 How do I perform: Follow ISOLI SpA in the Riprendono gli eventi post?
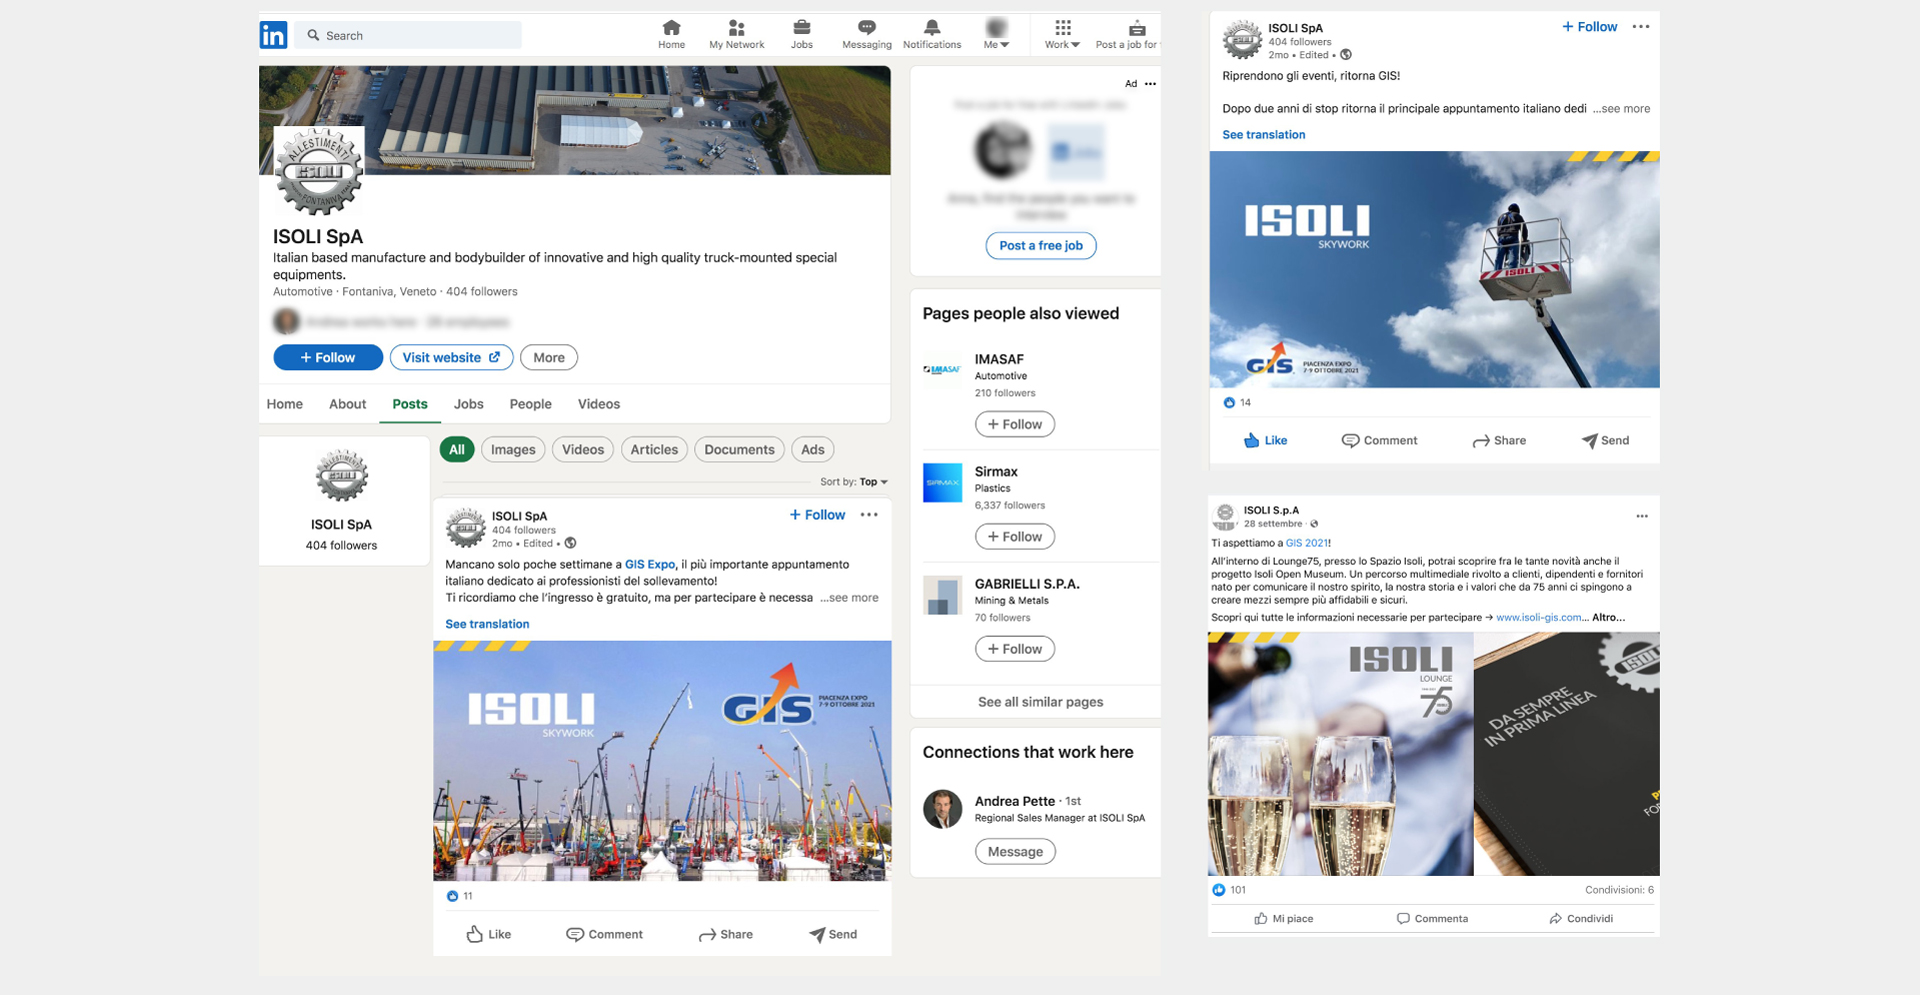point(1589,27)
